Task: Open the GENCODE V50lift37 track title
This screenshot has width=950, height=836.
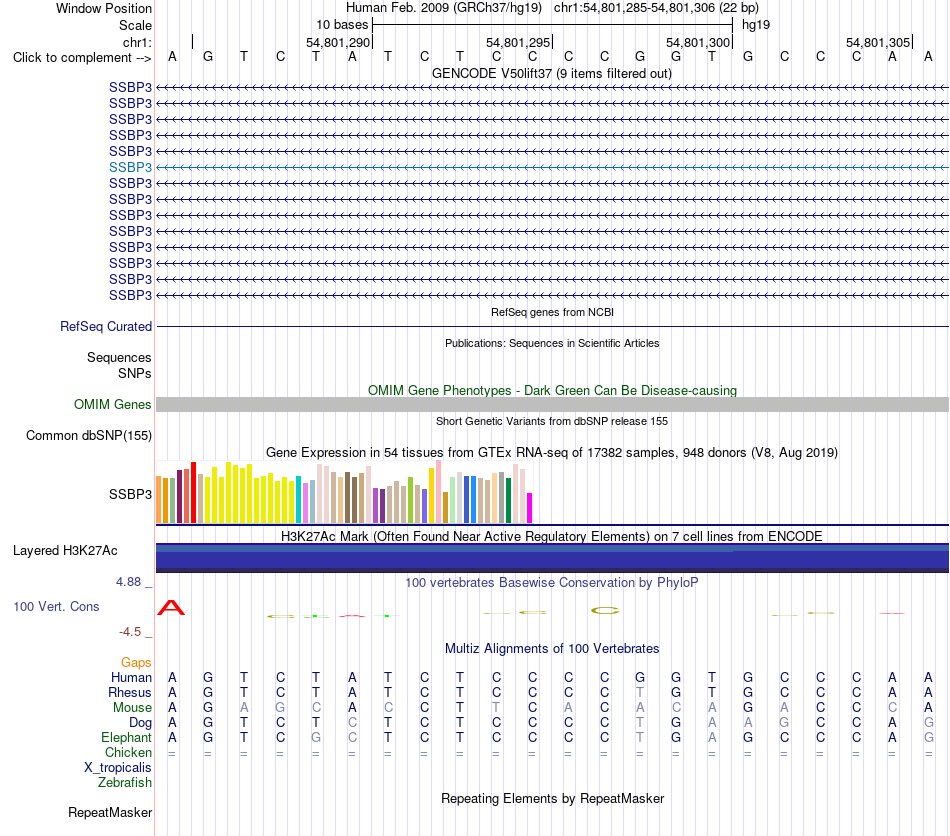Action: pyautogui.click(x=551, y=74)
